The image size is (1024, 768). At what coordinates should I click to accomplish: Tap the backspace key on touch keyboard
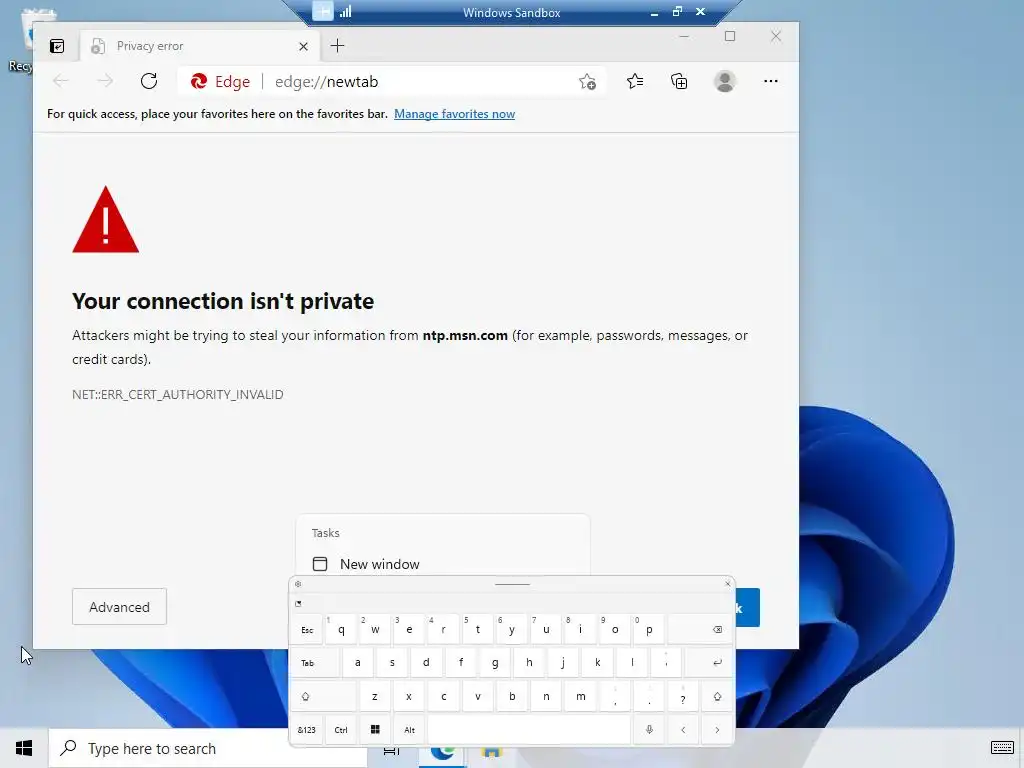pyautogui.click(x=700, y=630)
